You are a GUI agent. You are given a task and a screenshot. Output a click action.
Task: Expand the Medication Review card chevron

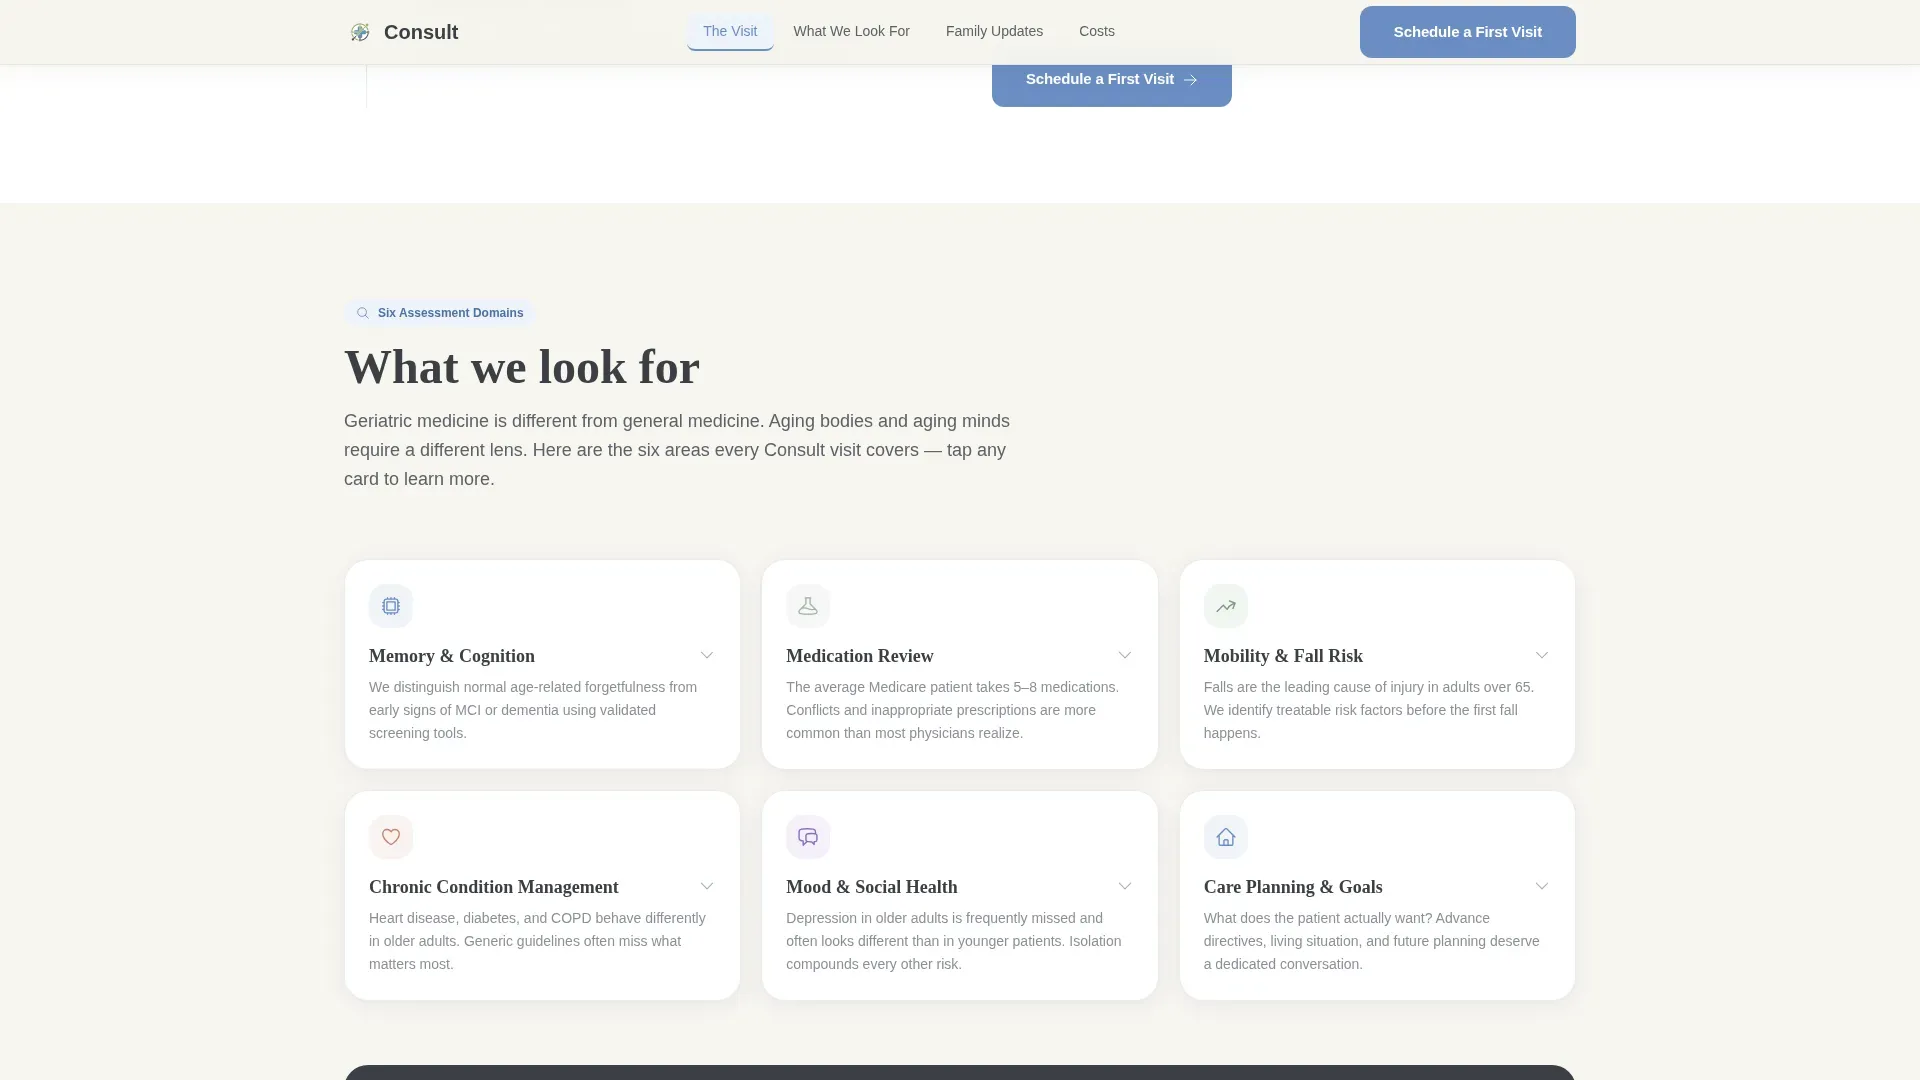[x=1125, y=655]
